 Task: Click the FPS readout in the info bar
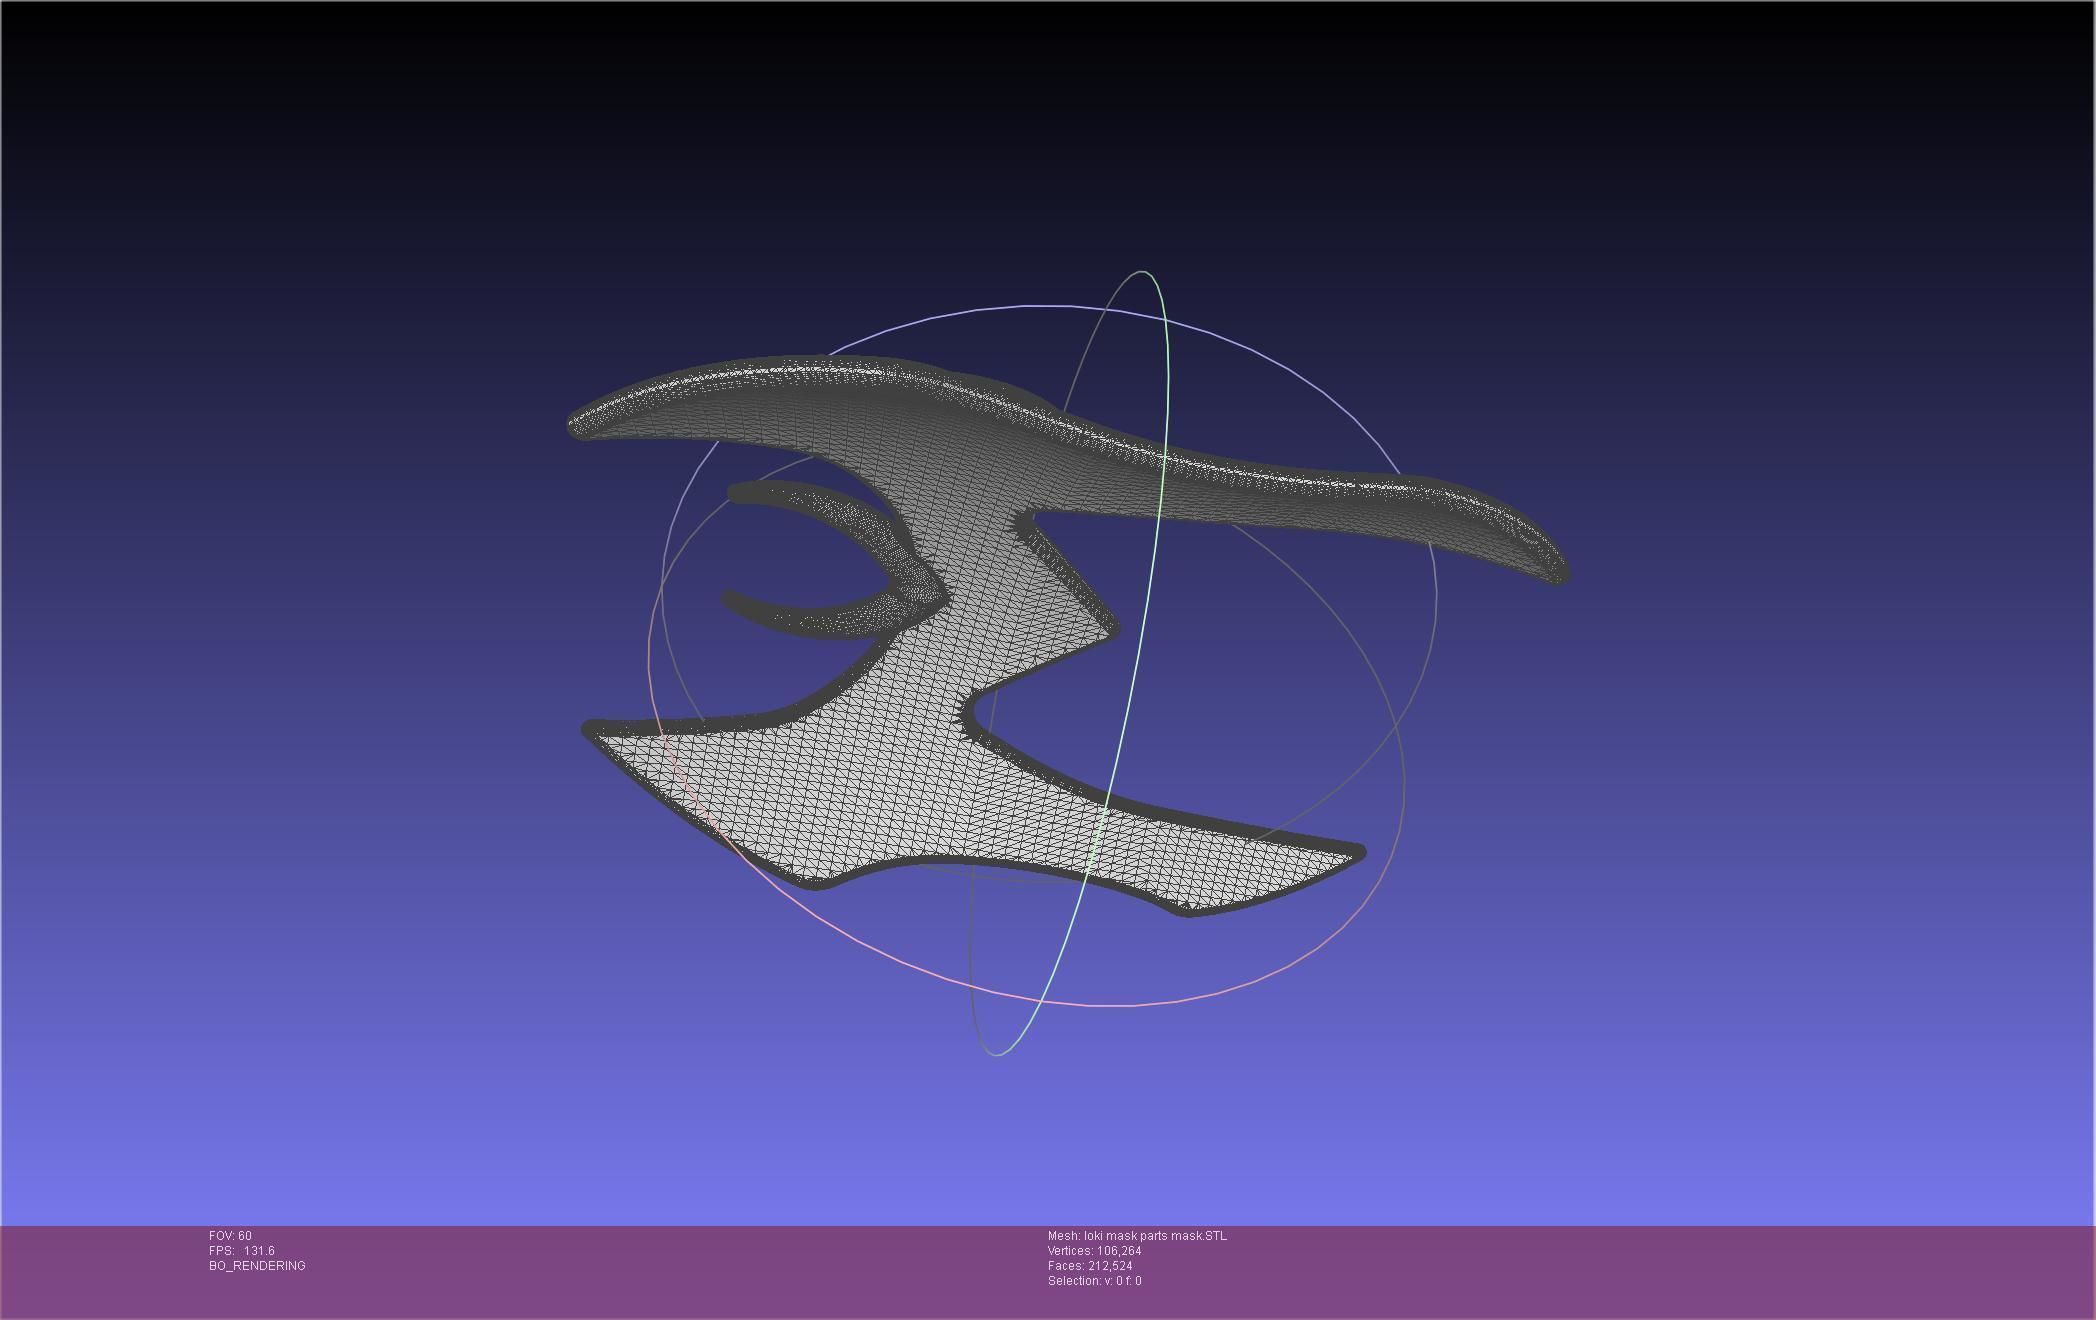[x=242, y=1251]
